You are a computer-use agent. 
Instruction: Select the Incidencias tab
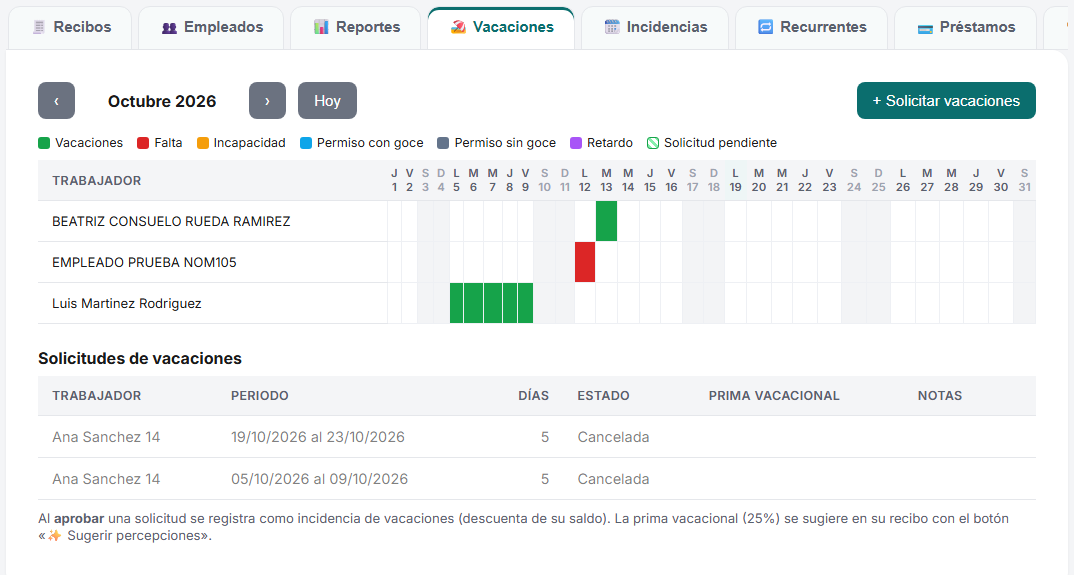655,27
